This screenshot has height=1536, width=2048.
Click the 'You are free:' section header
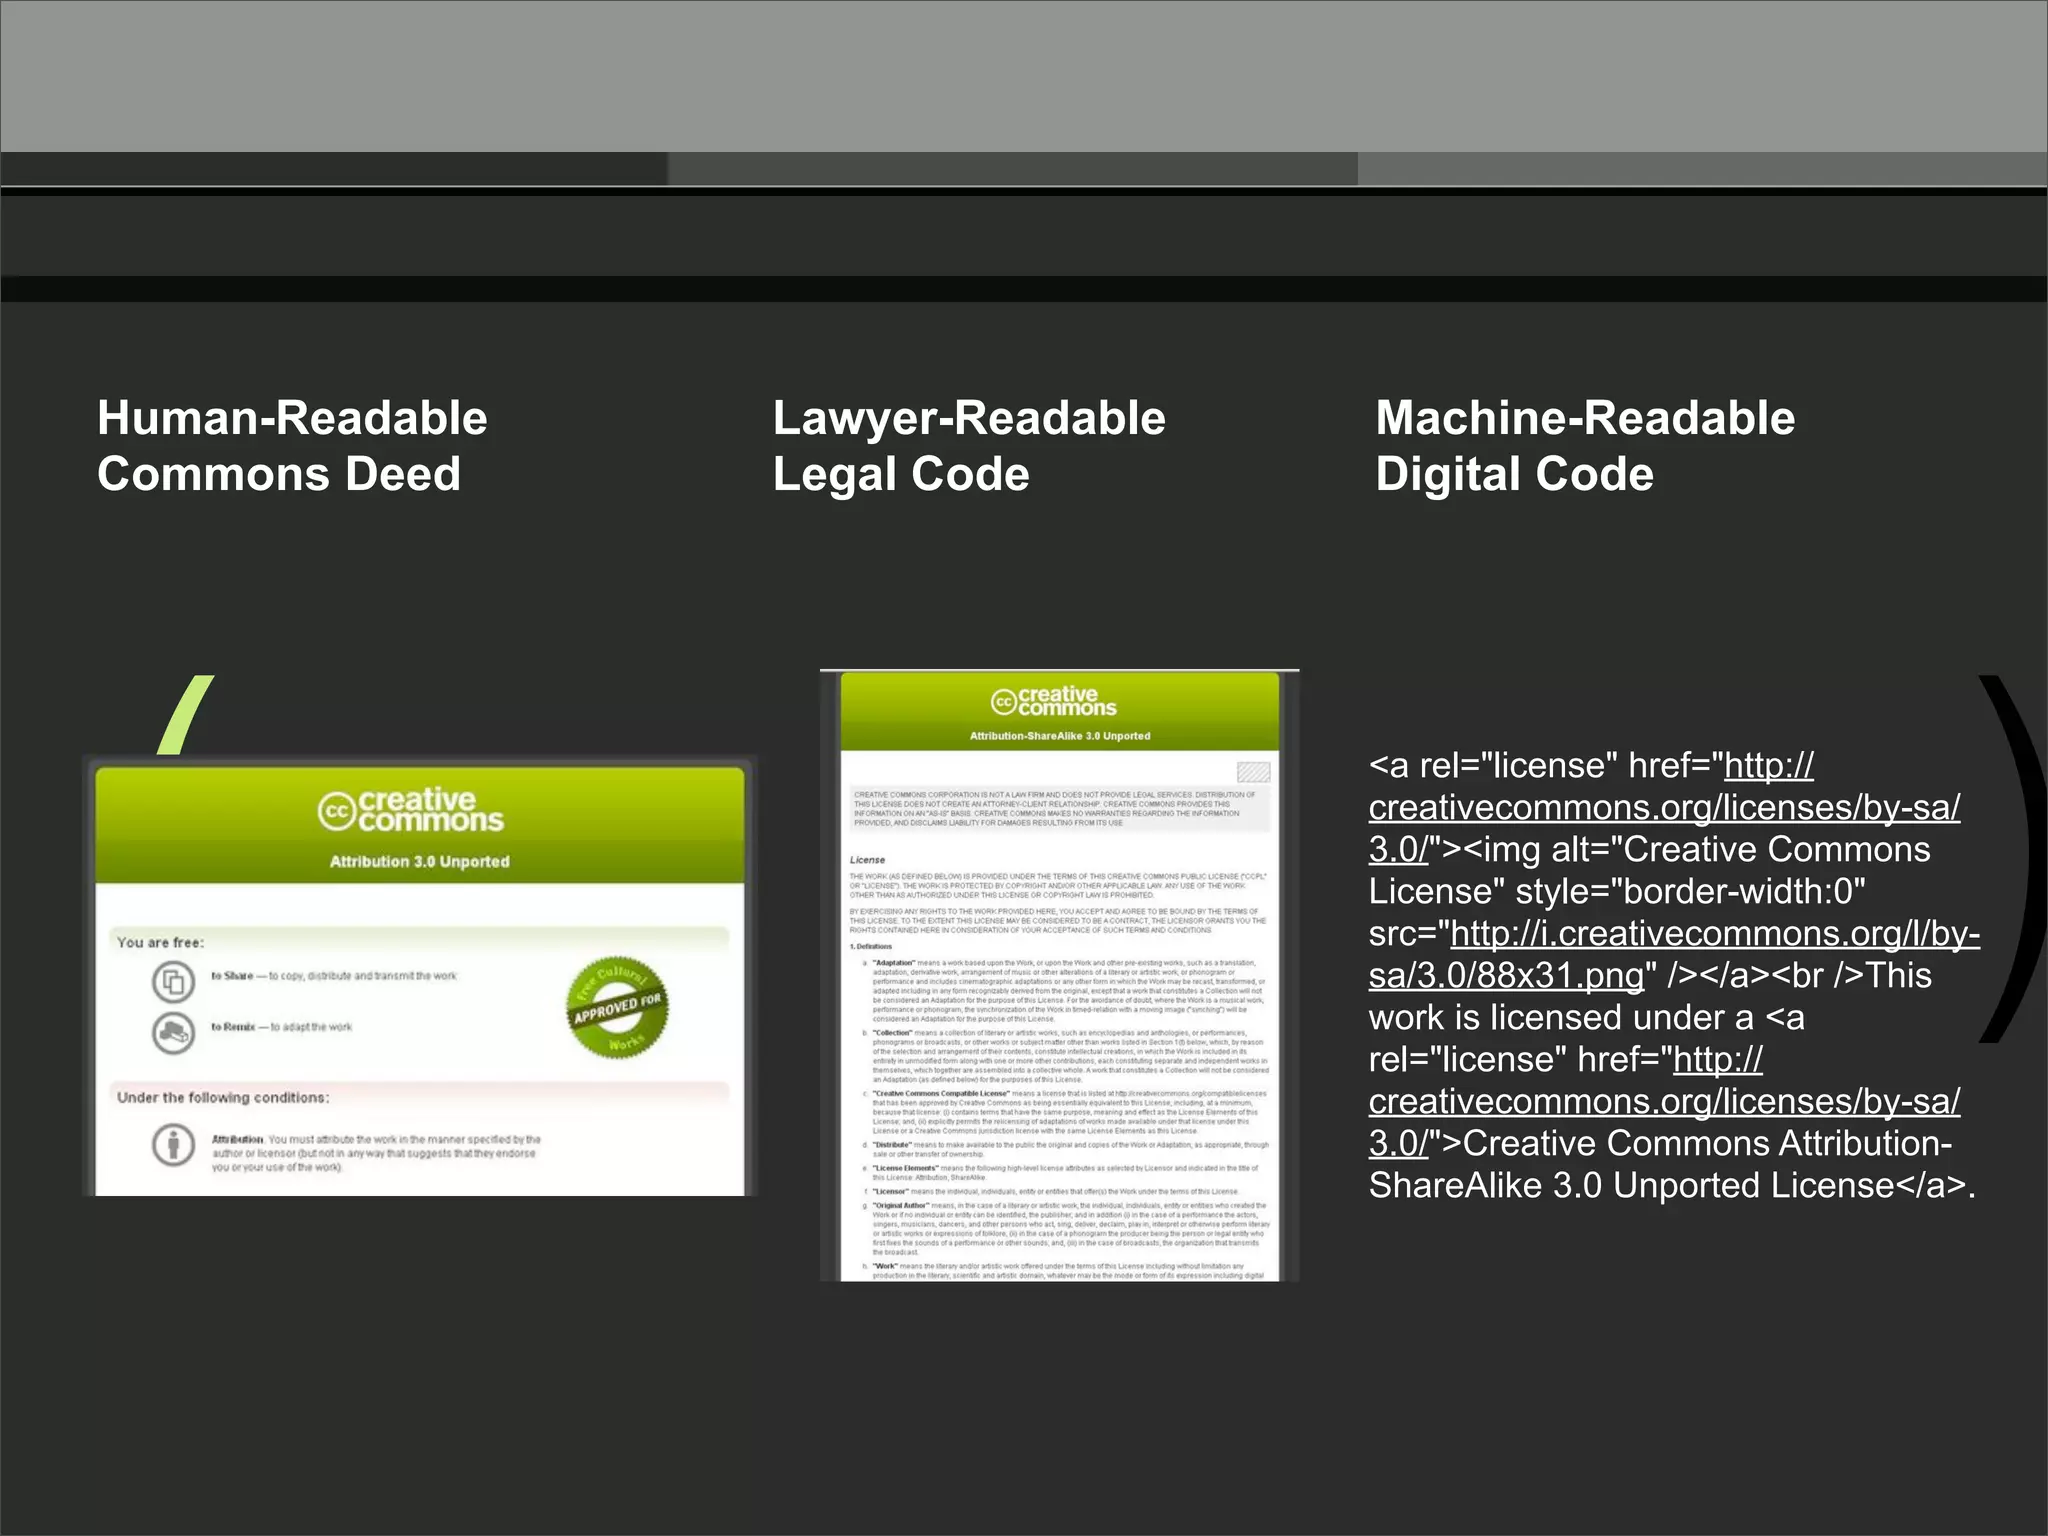(160, 942)
